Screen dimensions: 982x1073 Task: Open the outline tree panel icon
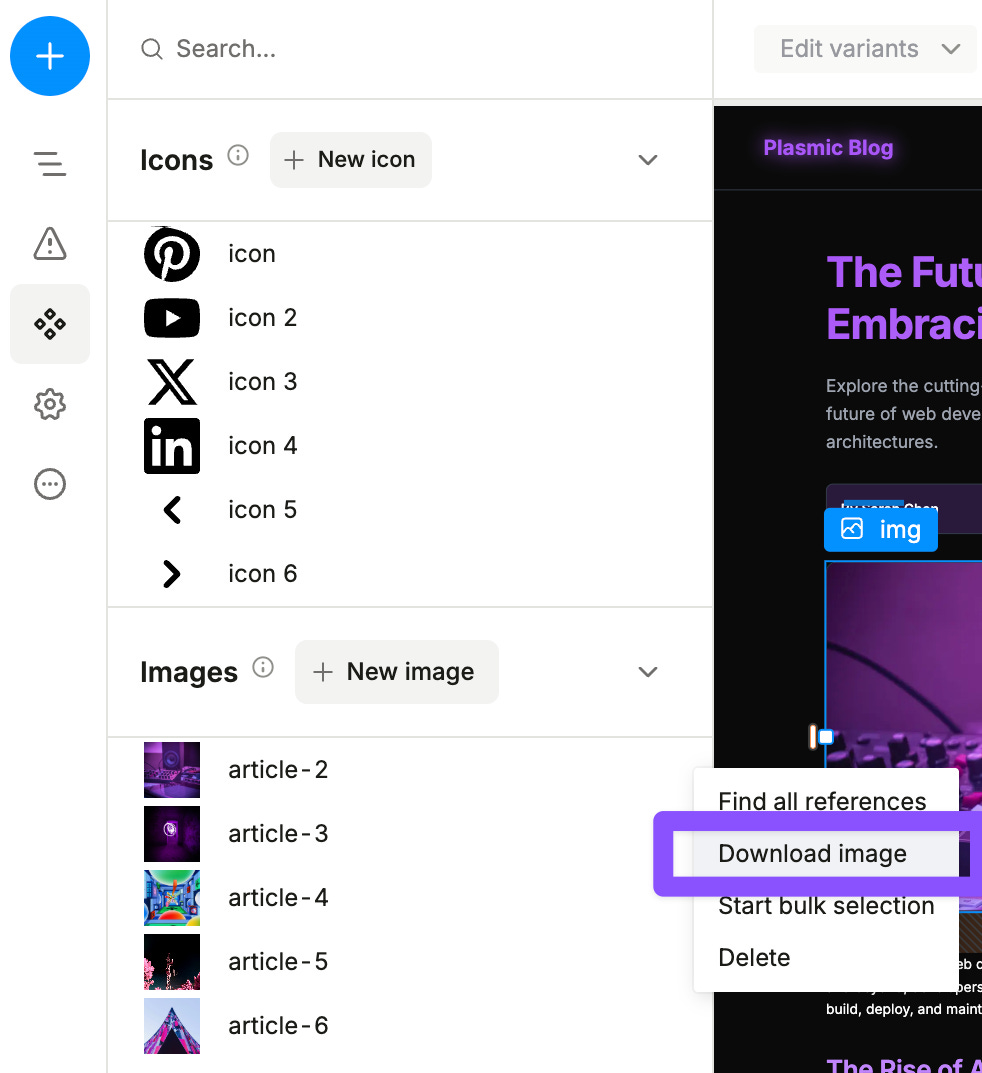tap(50, 164)
